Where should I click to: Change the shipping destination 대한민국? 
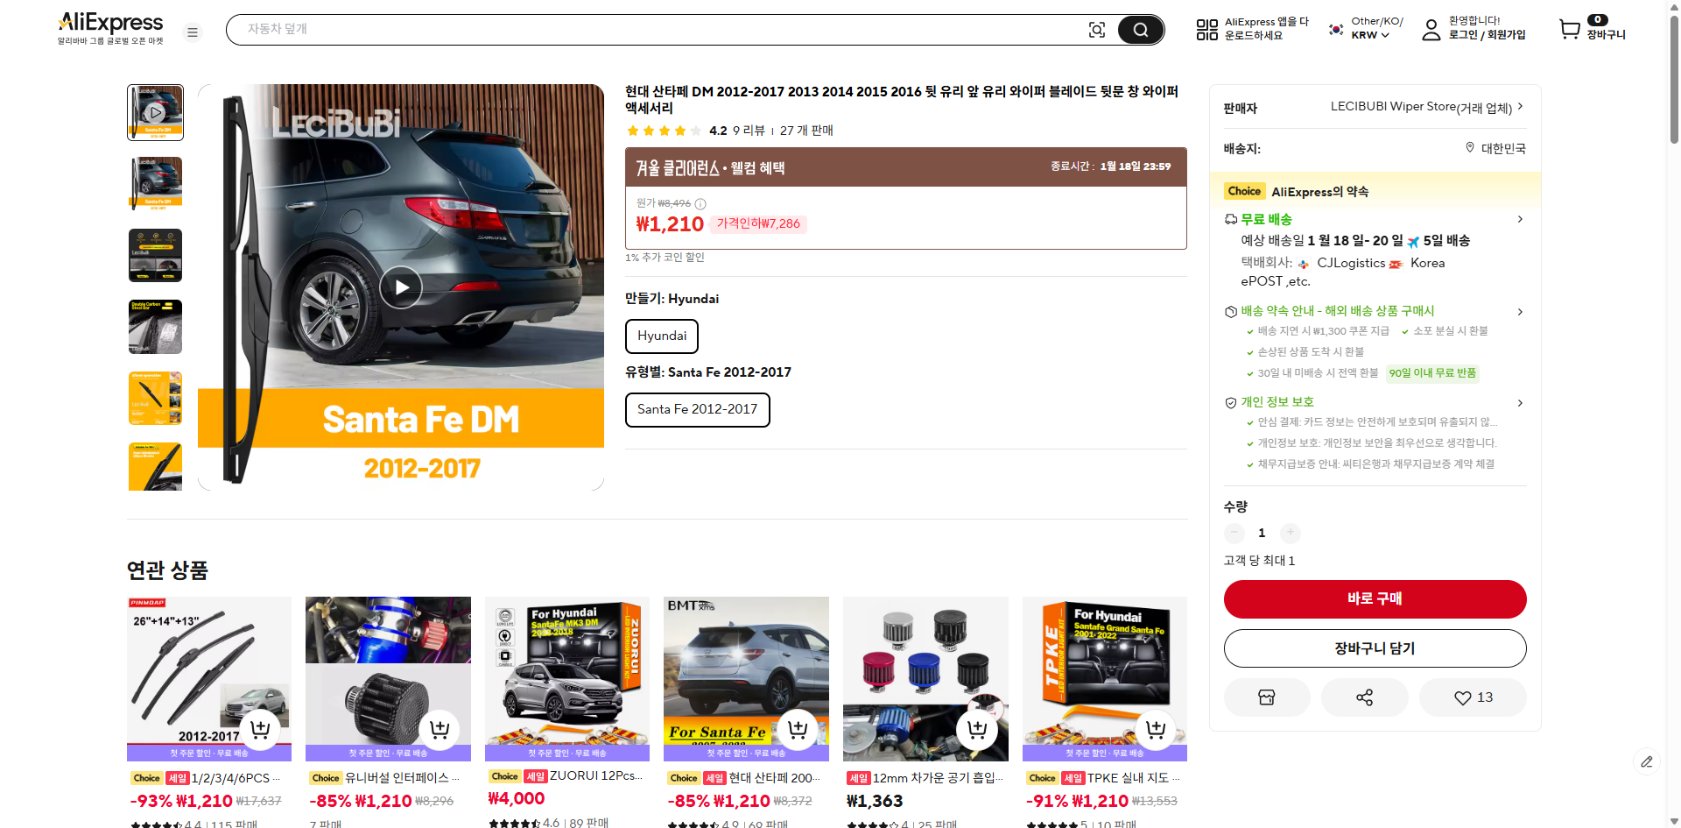[1495, 148]
